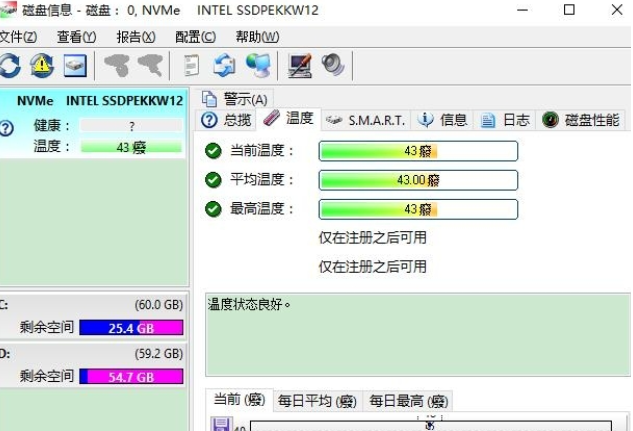Click the save floppy icon beside the chart
The image size is (633, 431).
(221, 424)
